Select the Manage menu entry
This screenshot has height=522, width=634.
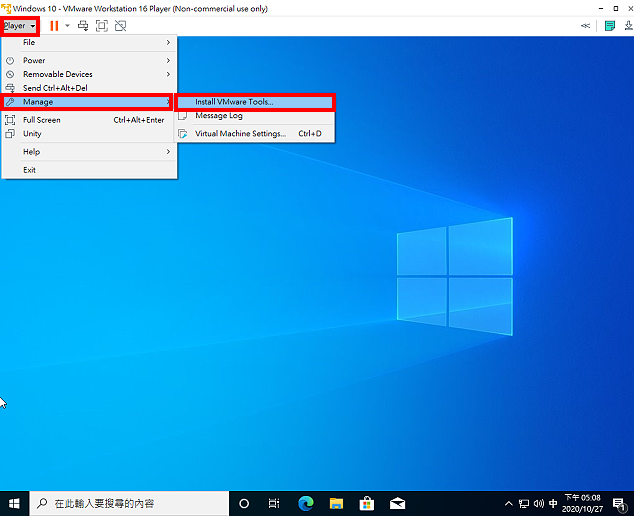pos(88,102)
